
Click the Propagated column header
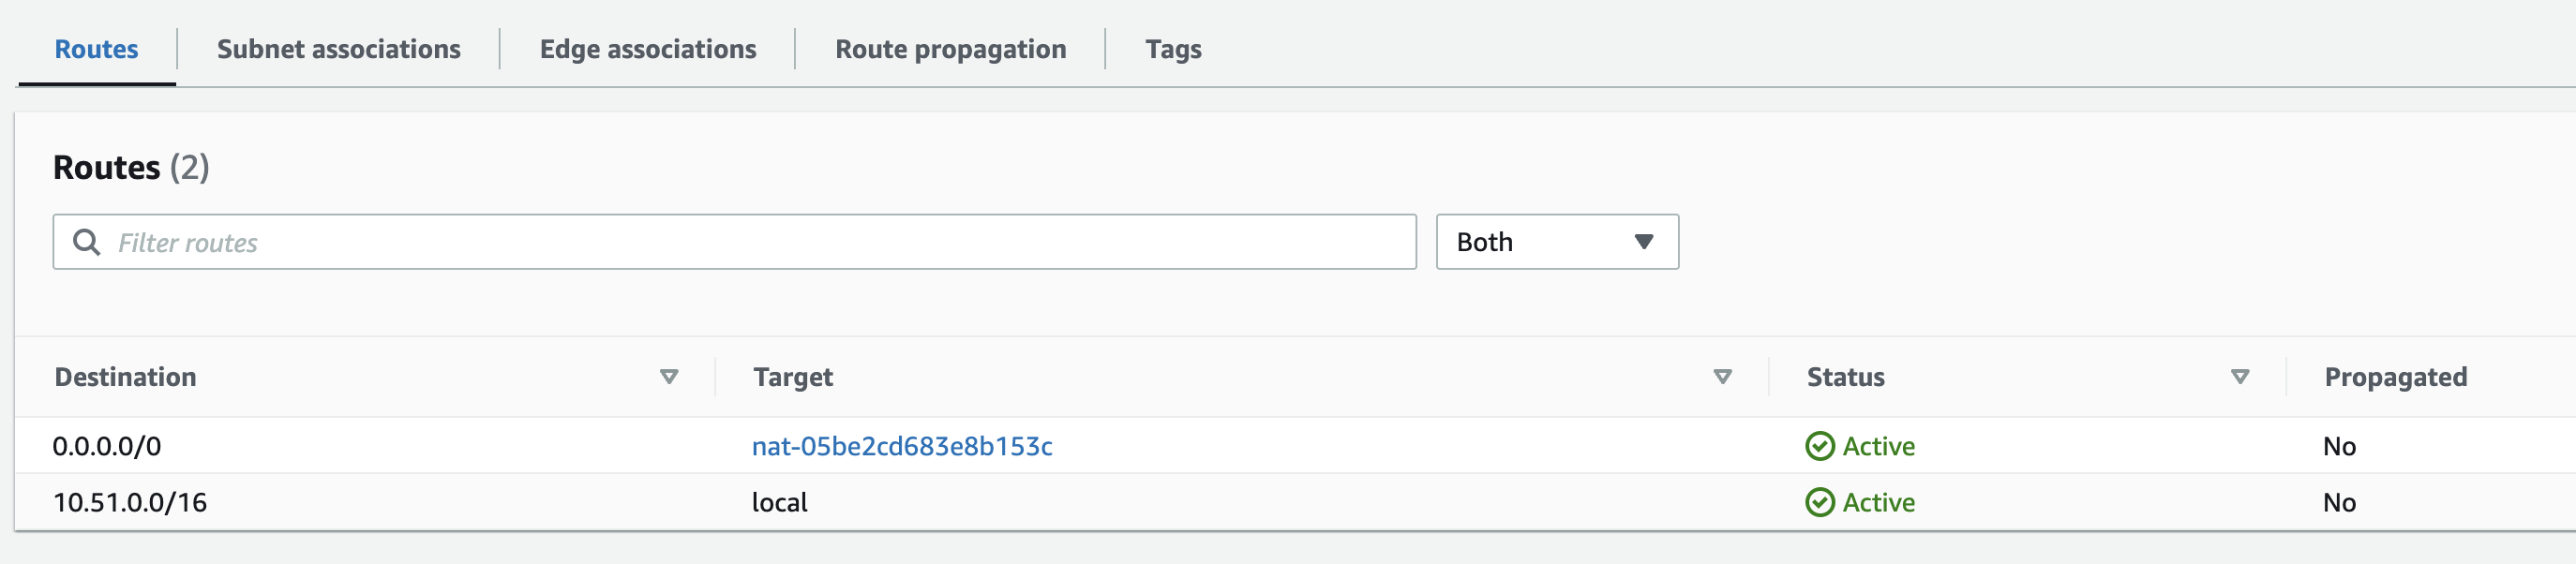[x=2394, y=377]
